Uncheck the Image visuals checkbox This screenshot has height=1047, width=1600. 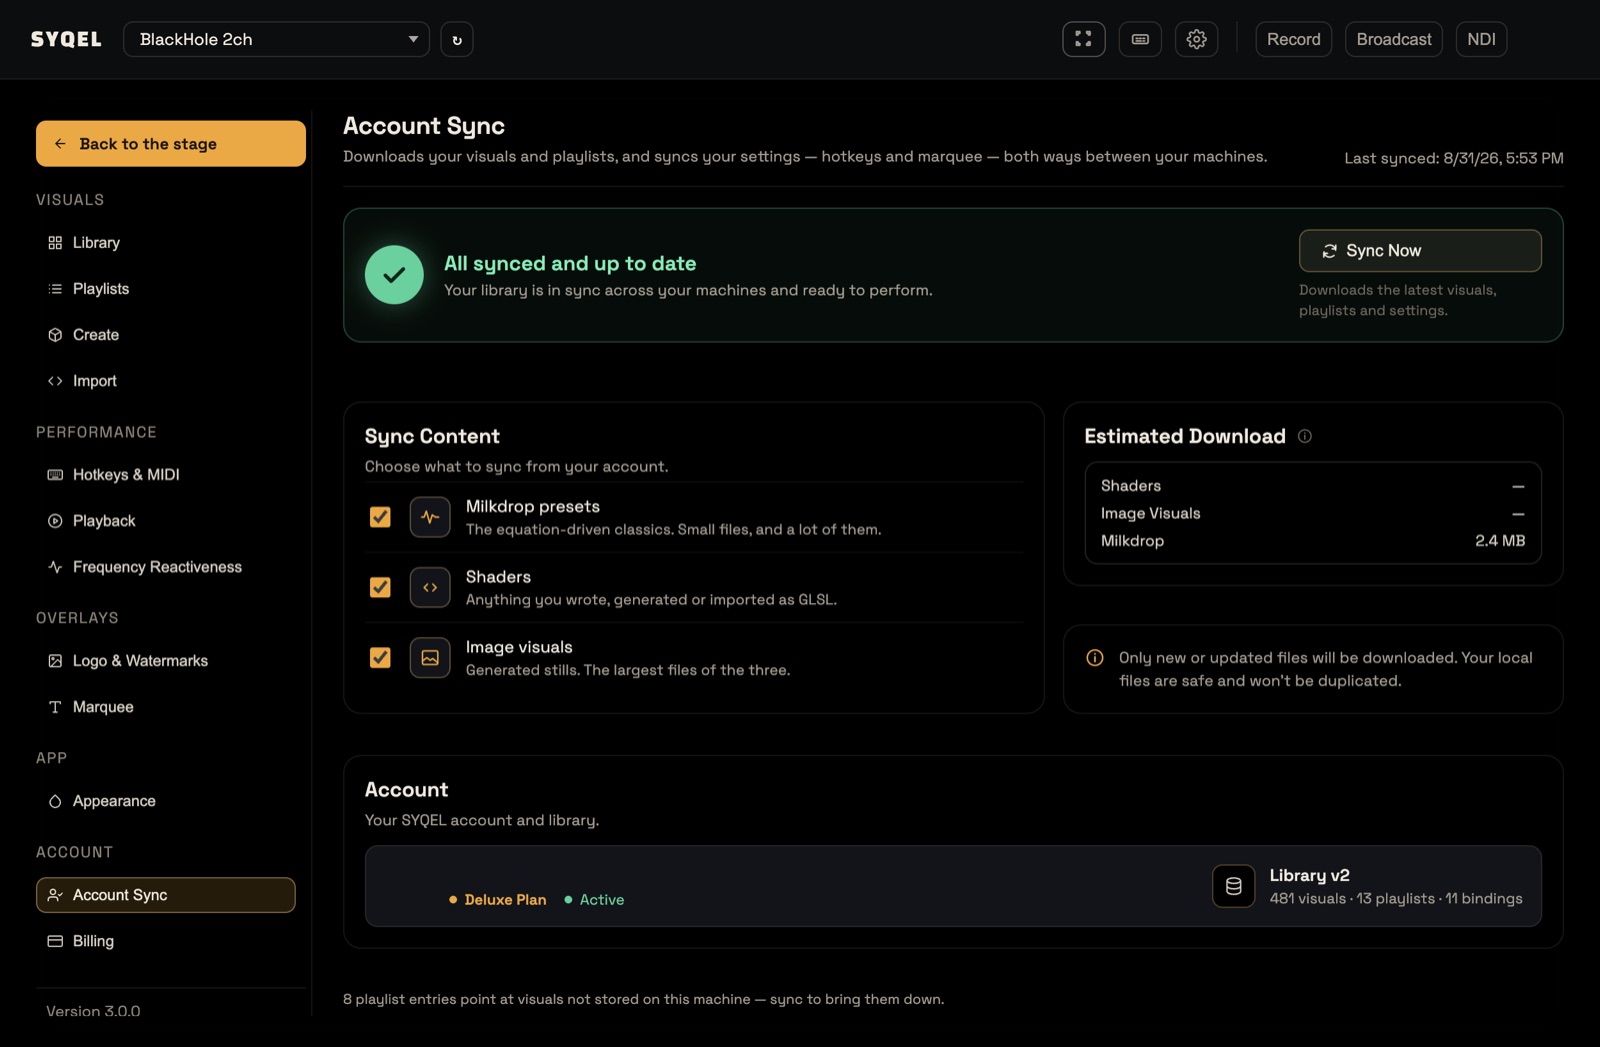coord(380,657)
